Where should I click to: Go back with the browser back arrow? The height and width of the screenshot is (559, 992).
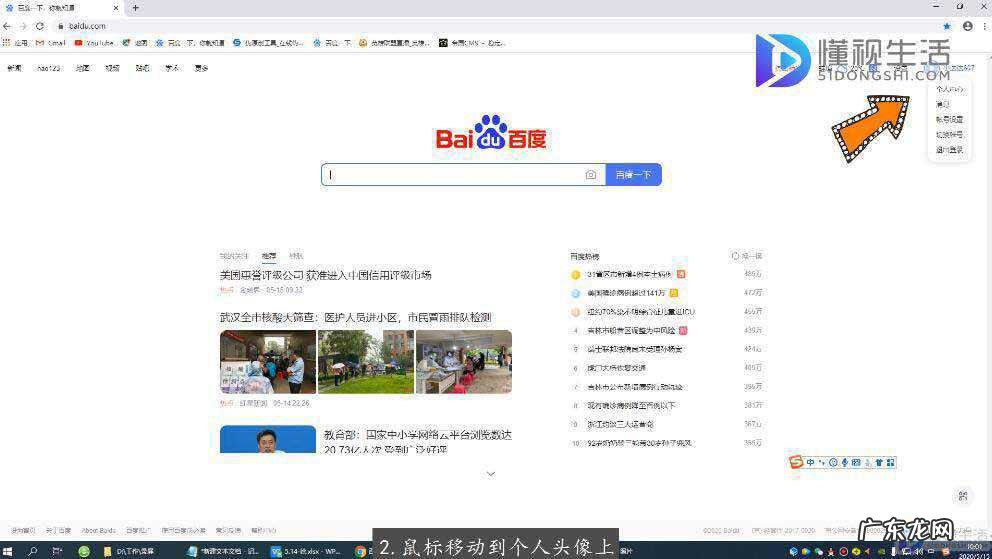[7, 26]
